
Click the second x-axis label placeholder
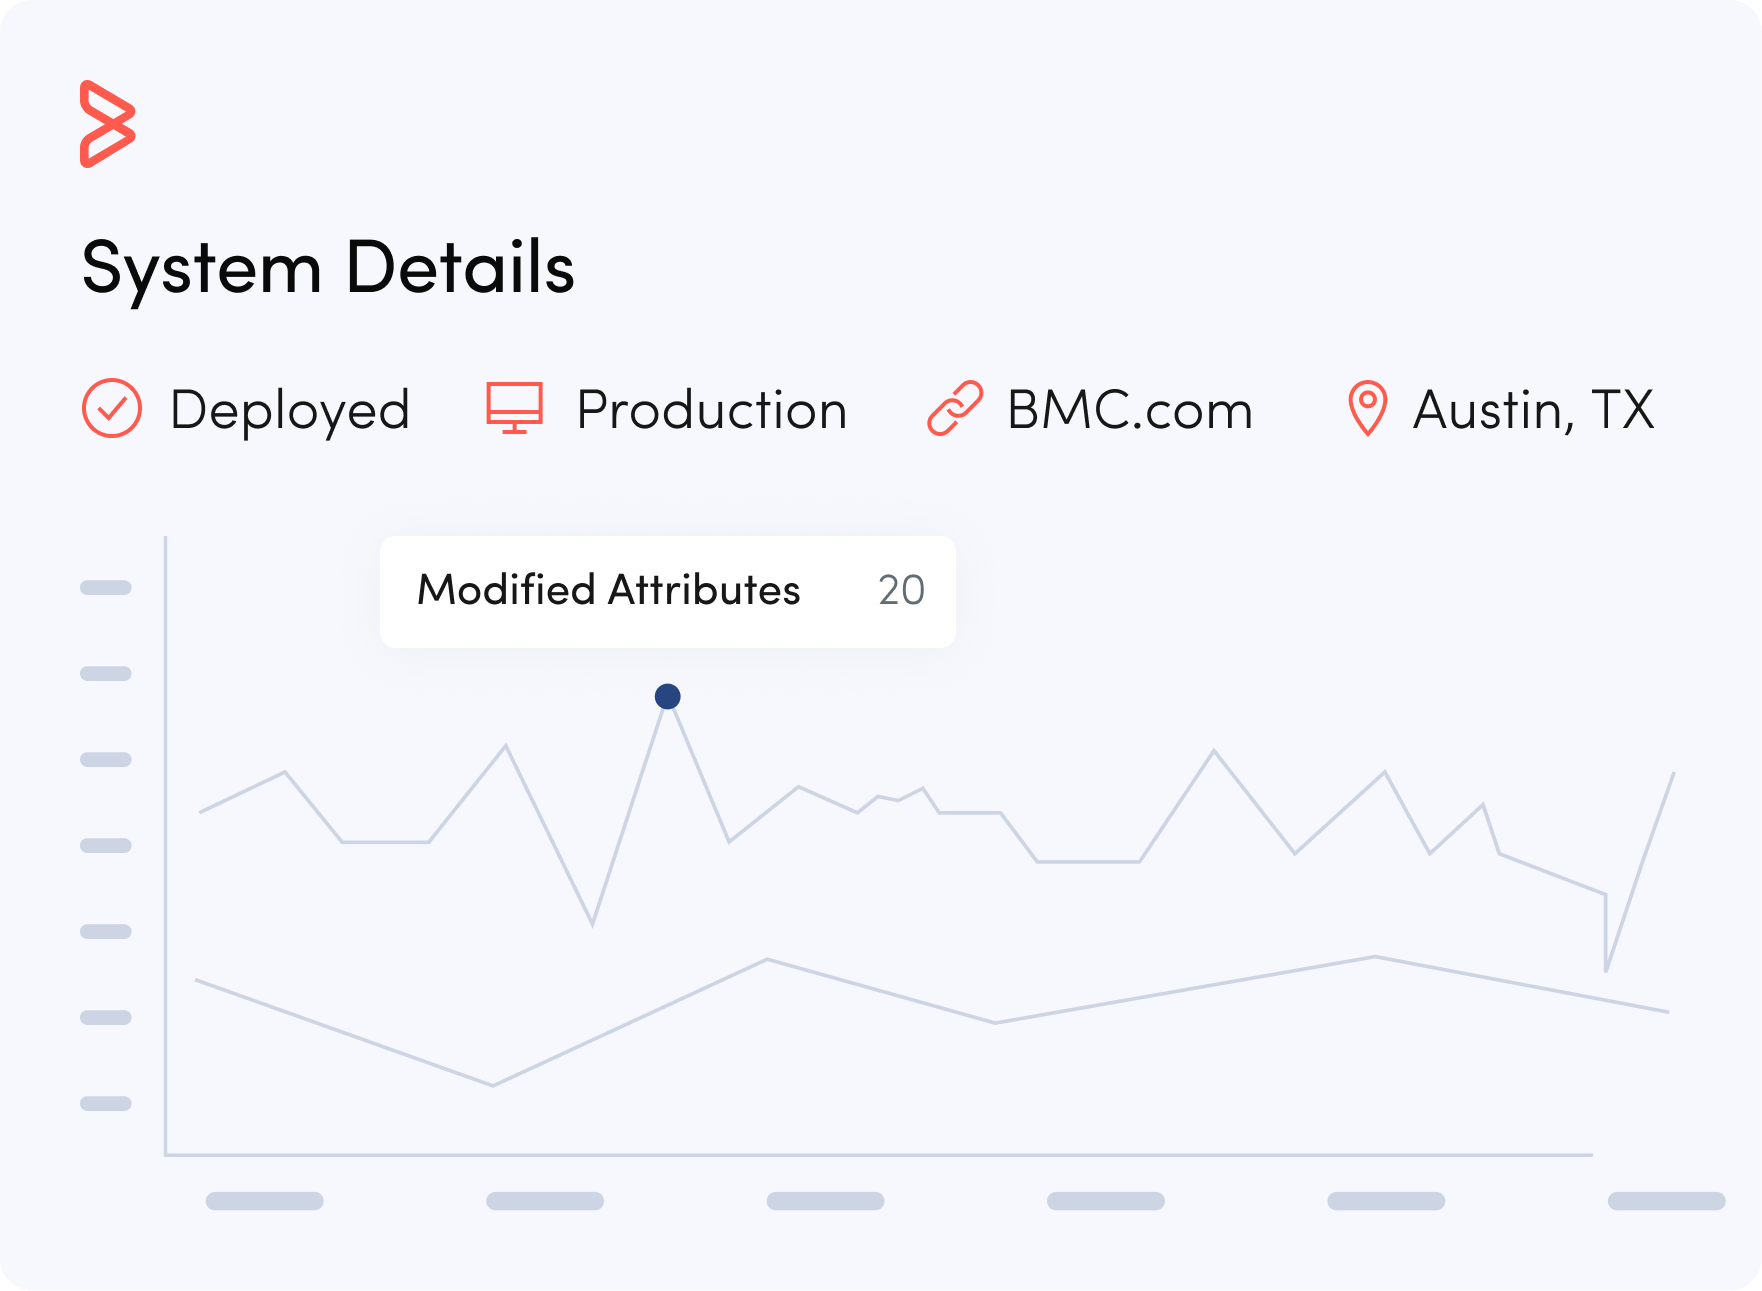tap(545, 1200)
